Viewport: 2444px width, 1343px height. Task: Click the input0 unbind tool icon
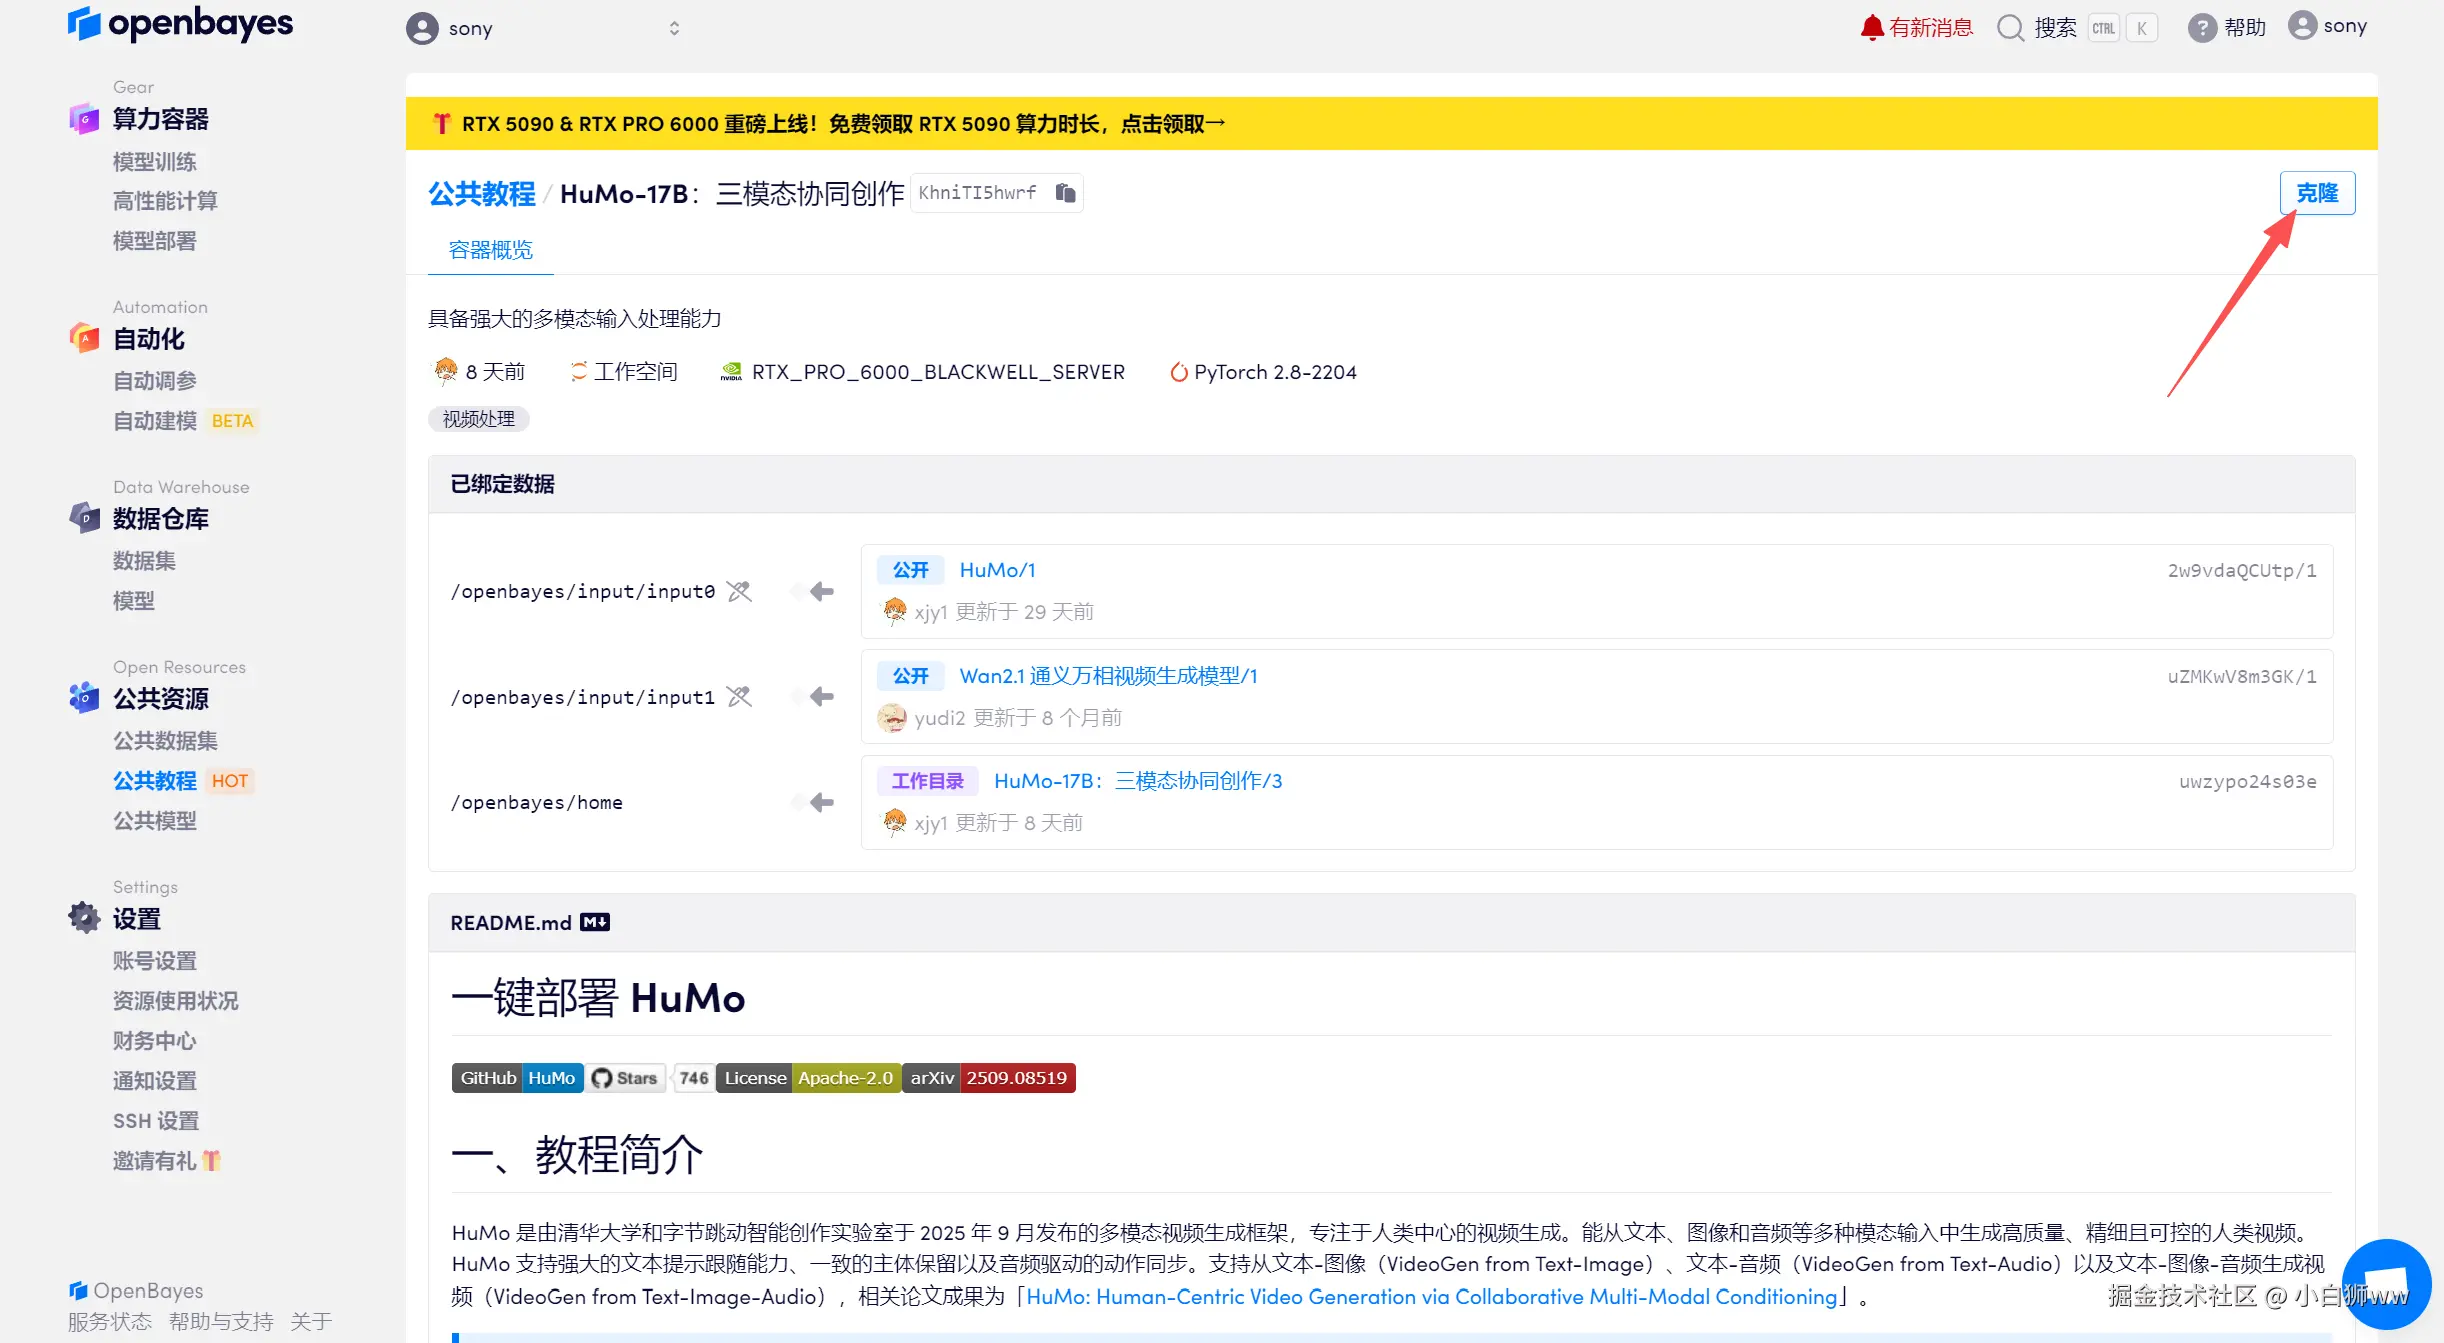point(739,591)
